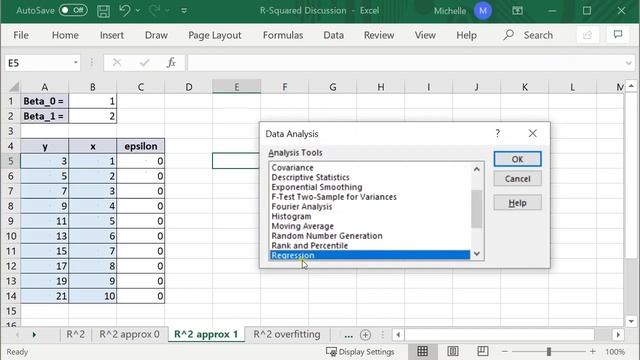640x360 pixels.
Task: Open the Review ribbon tab
Action: pos(379,35)
